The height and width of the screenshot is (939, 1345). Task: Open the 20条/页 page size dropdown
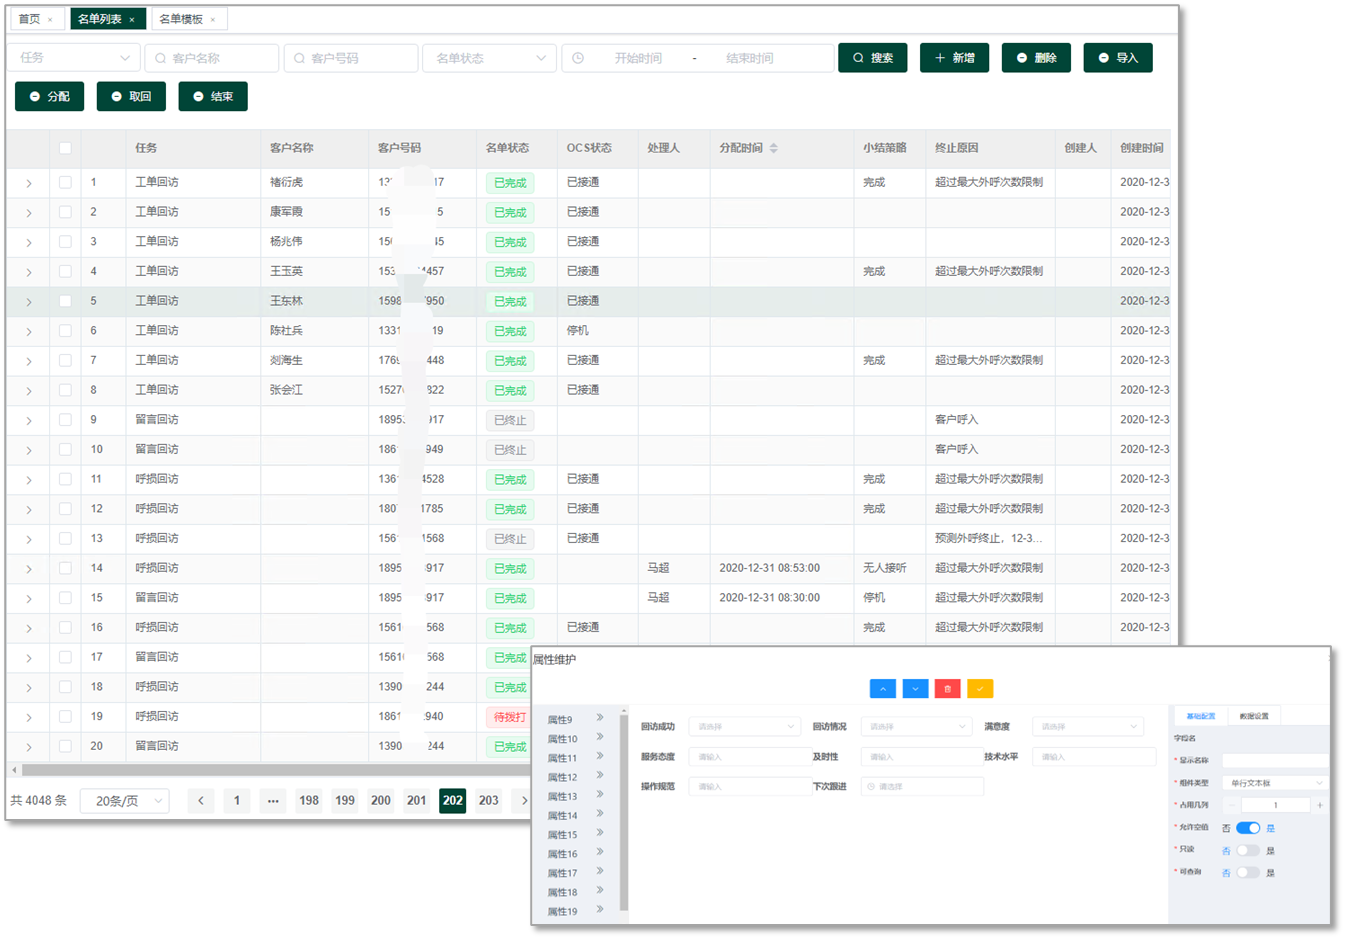[126, 801]
